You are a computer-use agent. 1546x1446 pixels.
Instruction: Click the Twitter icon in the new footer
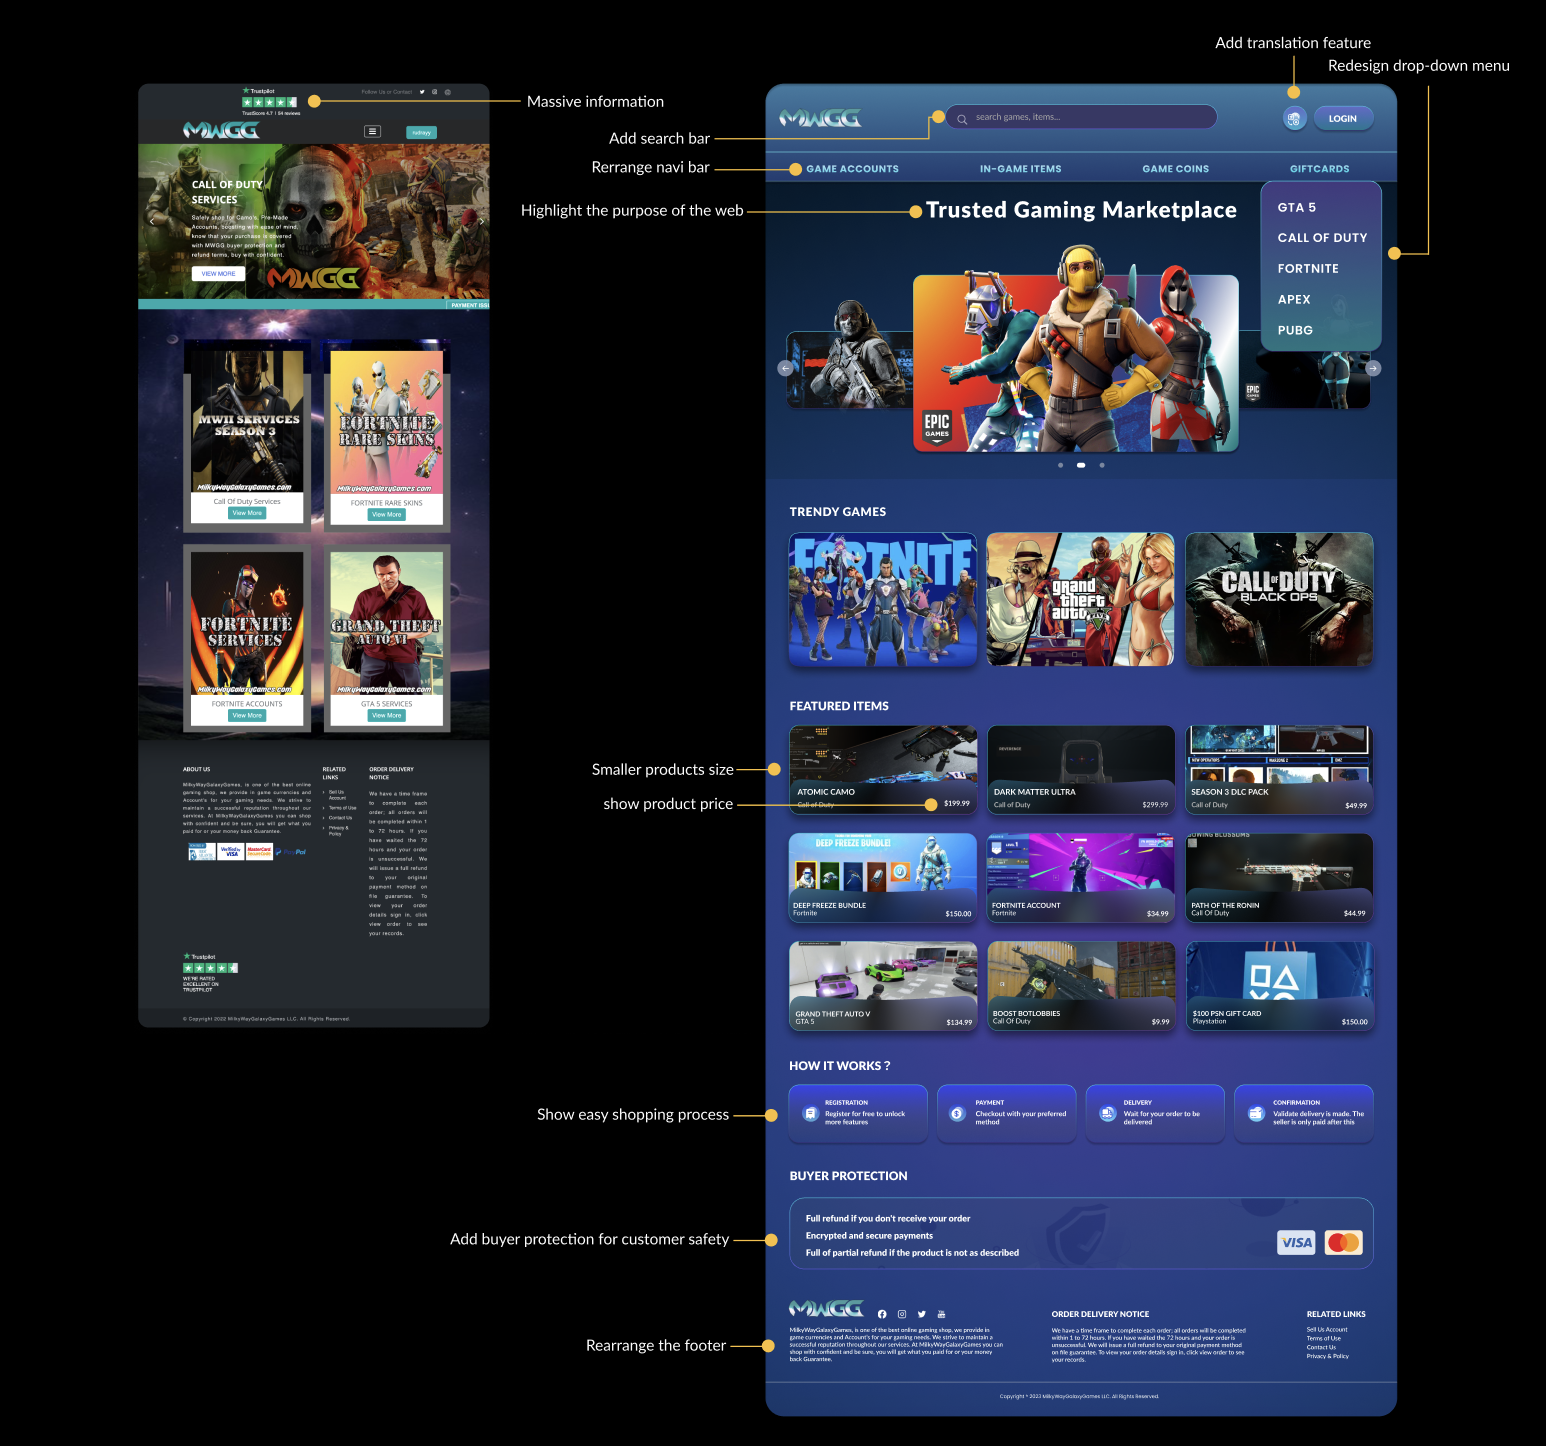coord(921,1314)
